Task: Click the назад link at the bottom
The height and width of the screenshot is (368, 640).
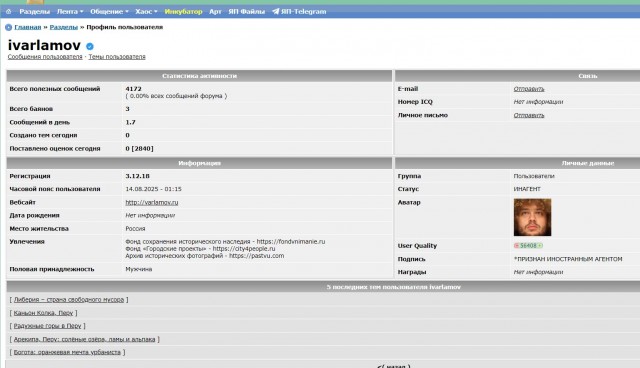Action: 394,366
